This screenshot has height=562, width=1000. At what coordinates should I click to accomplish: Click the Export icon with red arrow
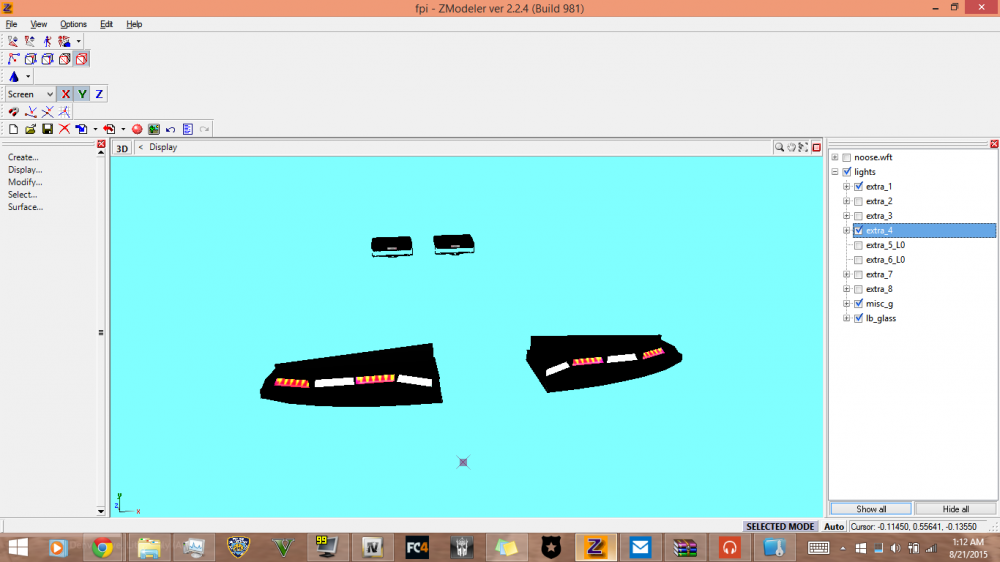tap(109, 129)
